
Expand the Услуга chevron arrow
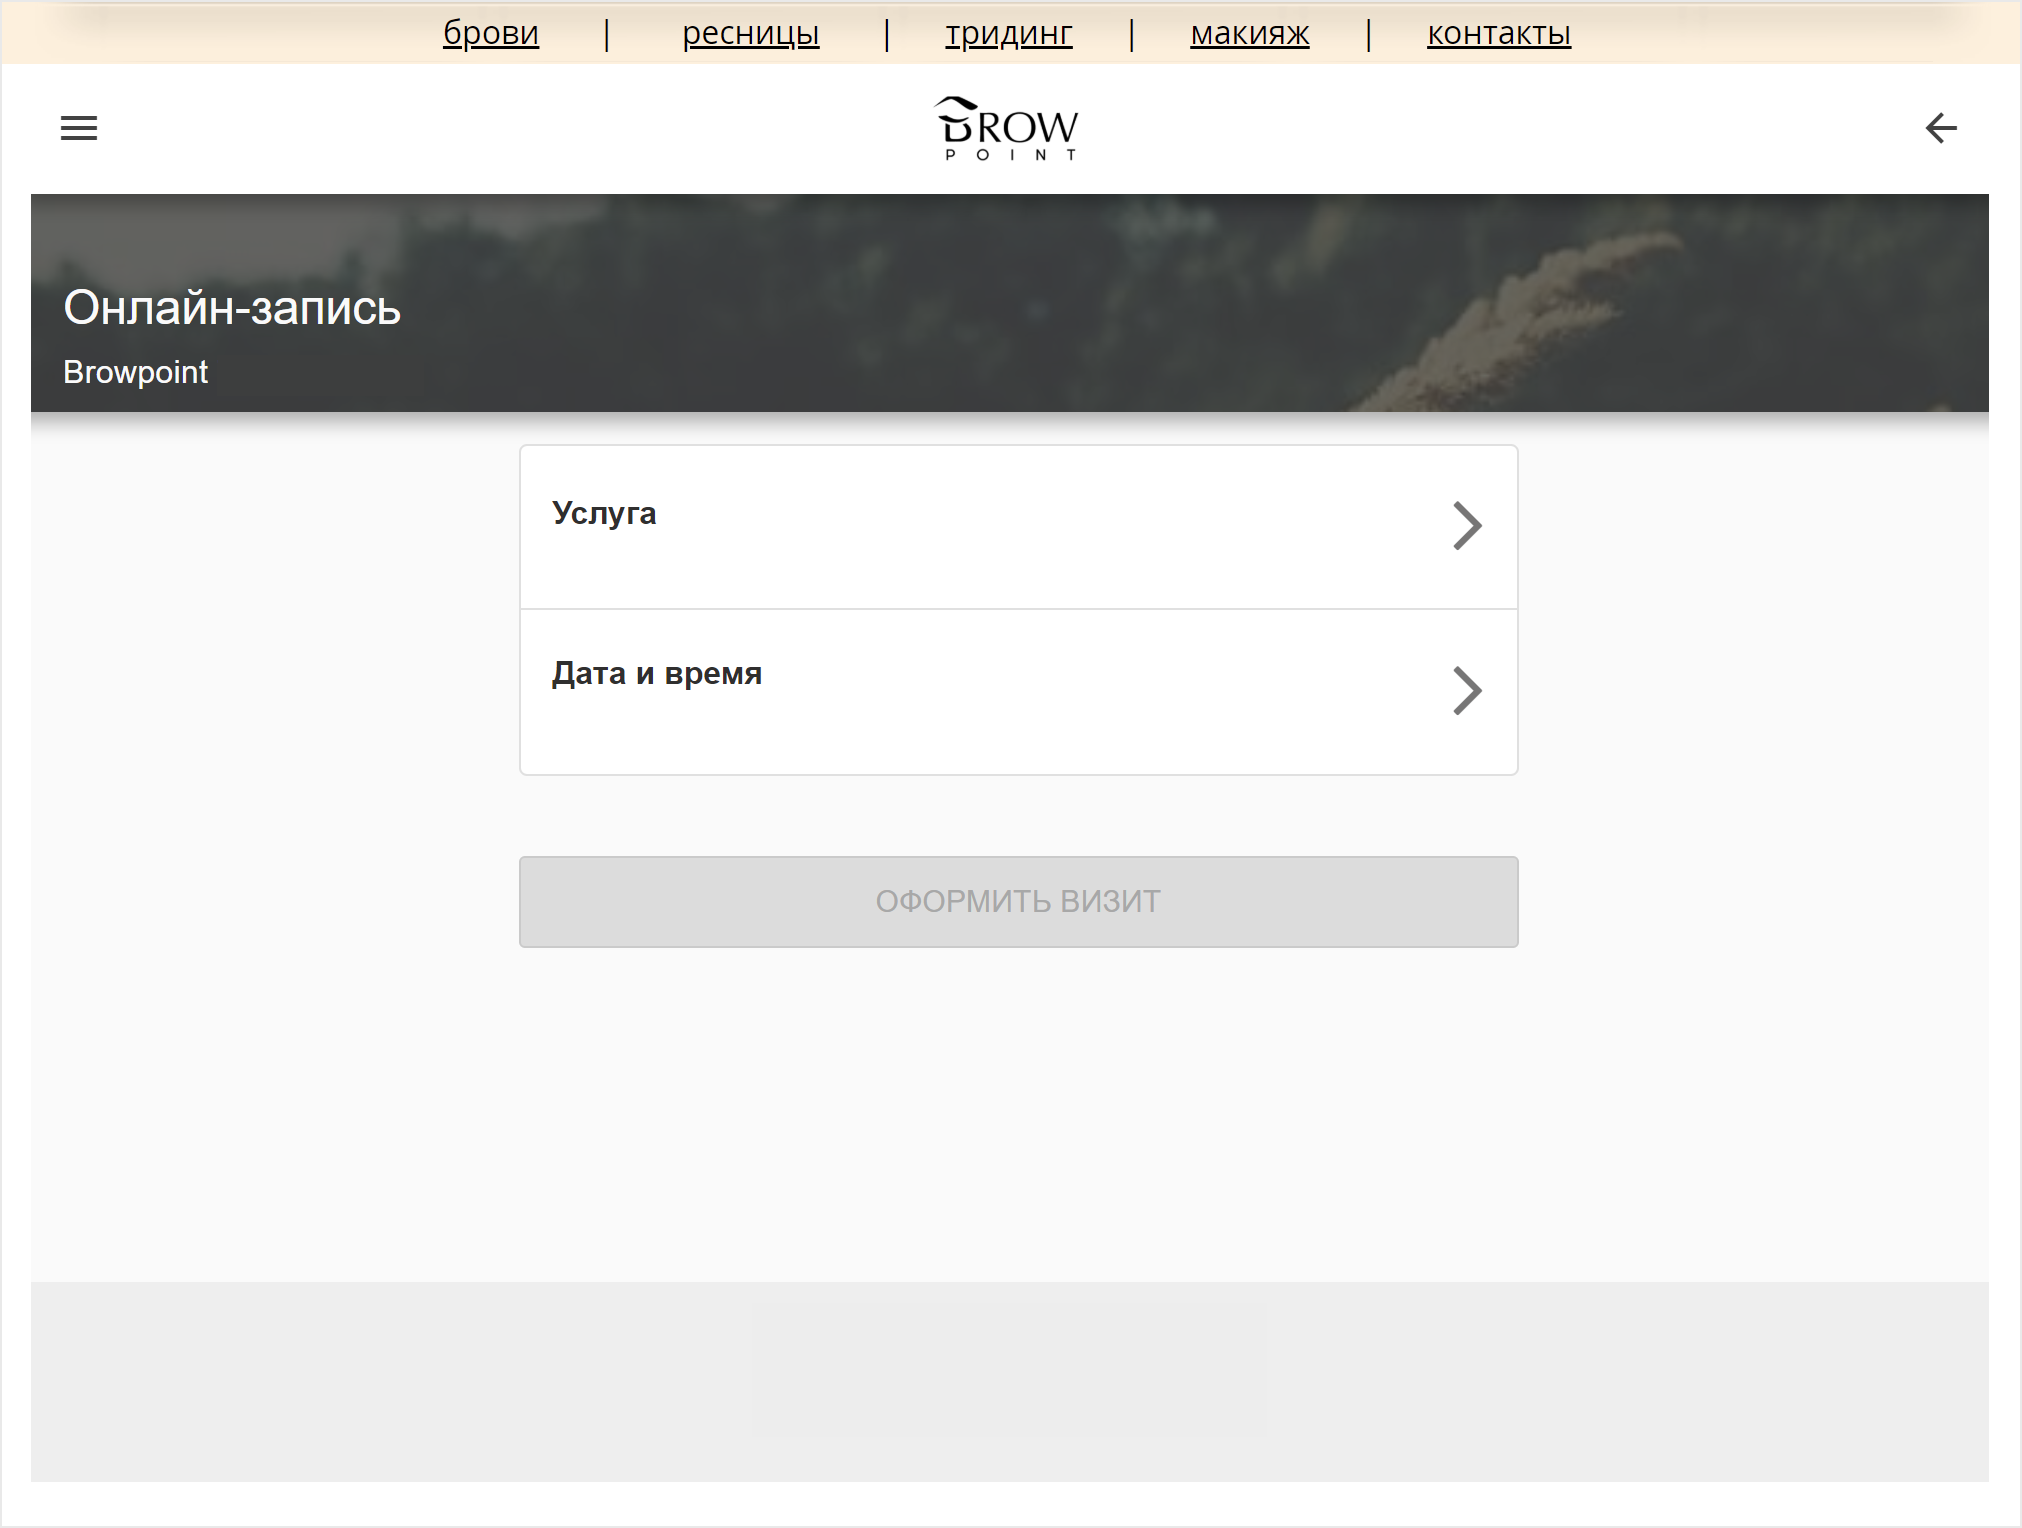[1467, 526]
